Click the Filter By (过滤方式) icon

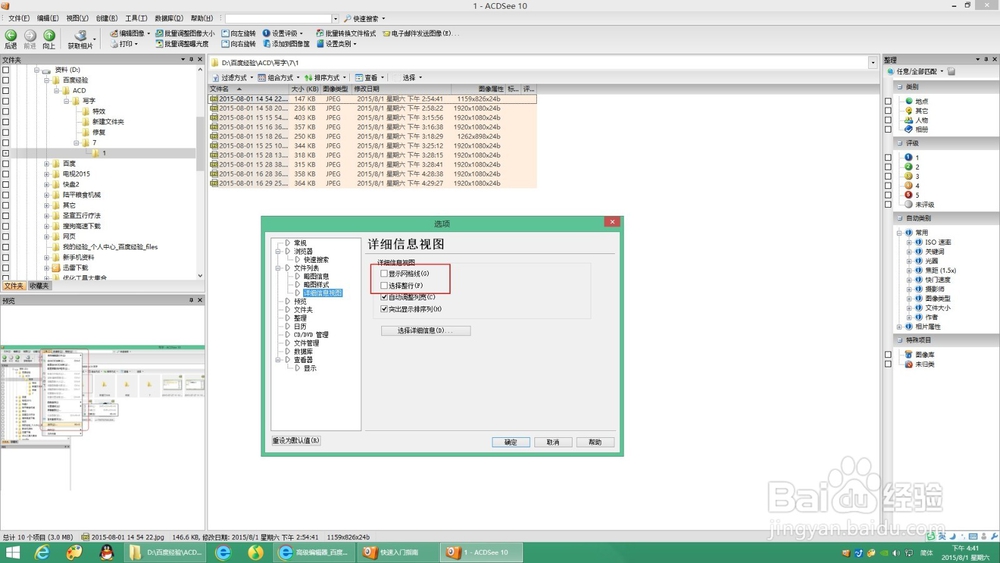click(216, 78)
